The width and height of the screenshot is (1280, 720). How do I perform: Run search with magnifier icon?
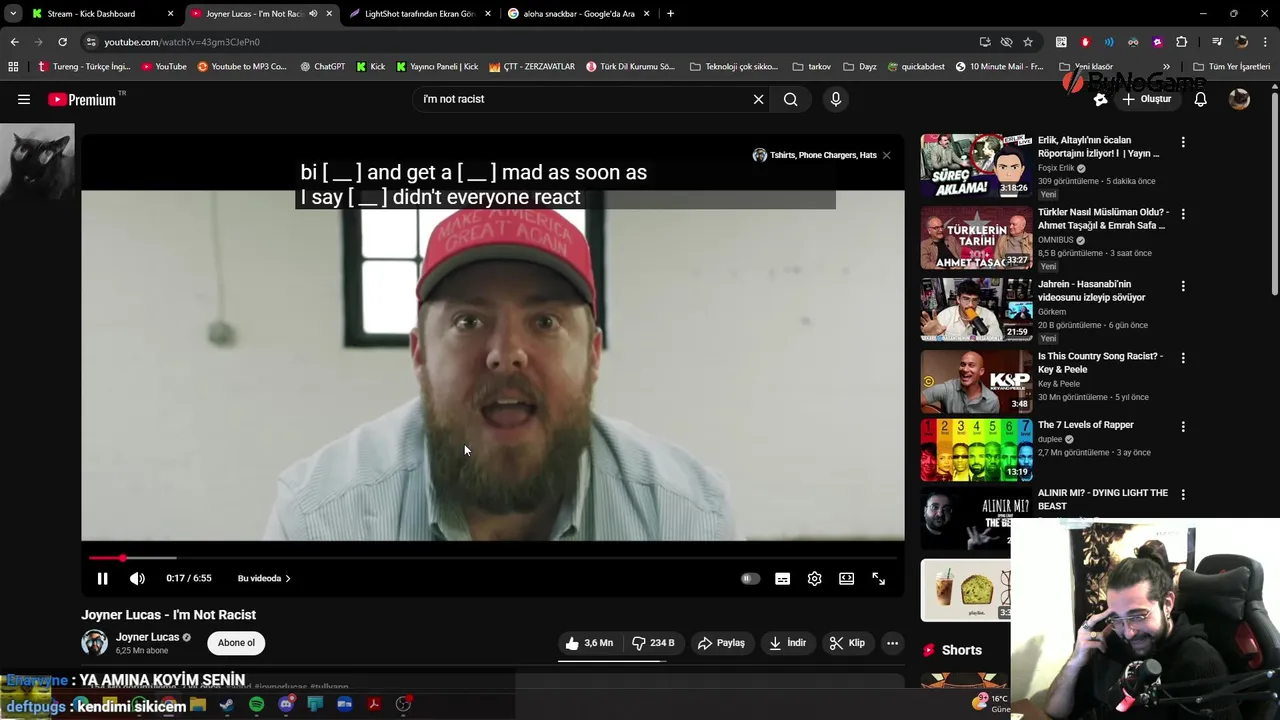pyautogui.click(x=790, y=99)
